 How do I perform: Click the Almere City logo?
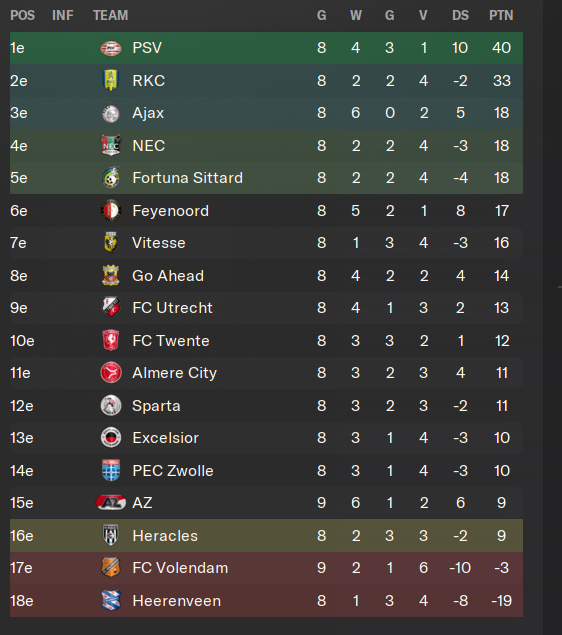coord(111,373)
